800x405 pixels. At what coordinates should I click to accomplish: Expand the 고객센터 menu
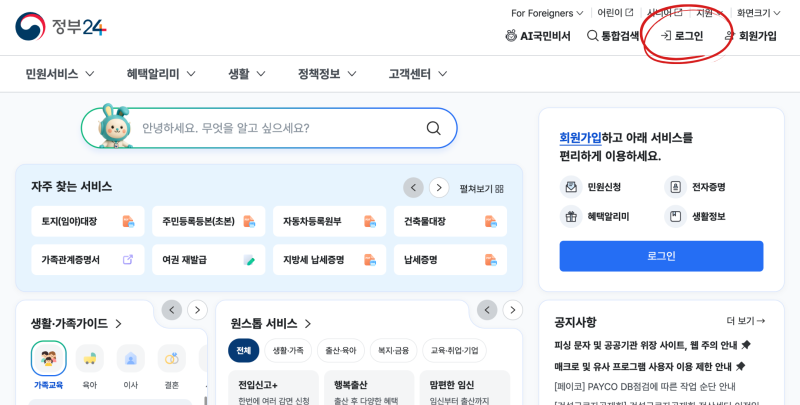(417, 74)
